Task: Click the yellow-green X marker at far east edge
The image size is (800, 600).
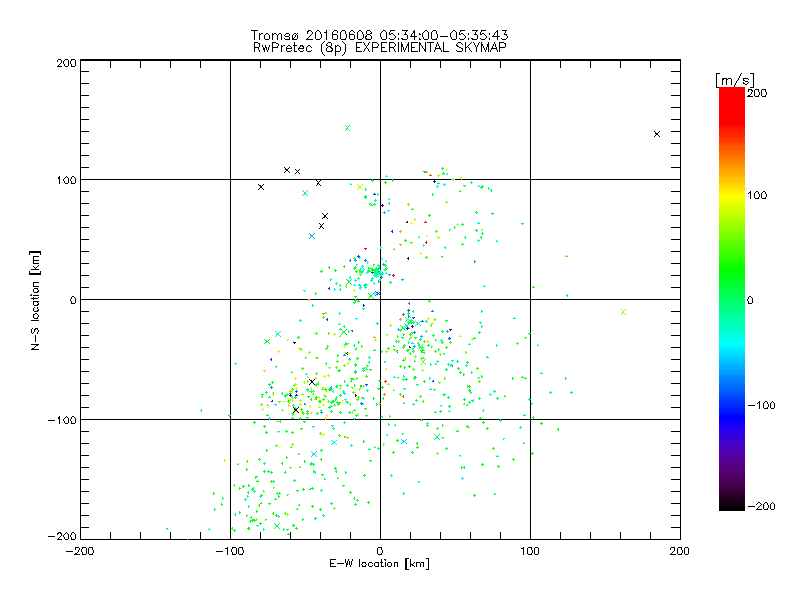Action: (x=623, y=312)
